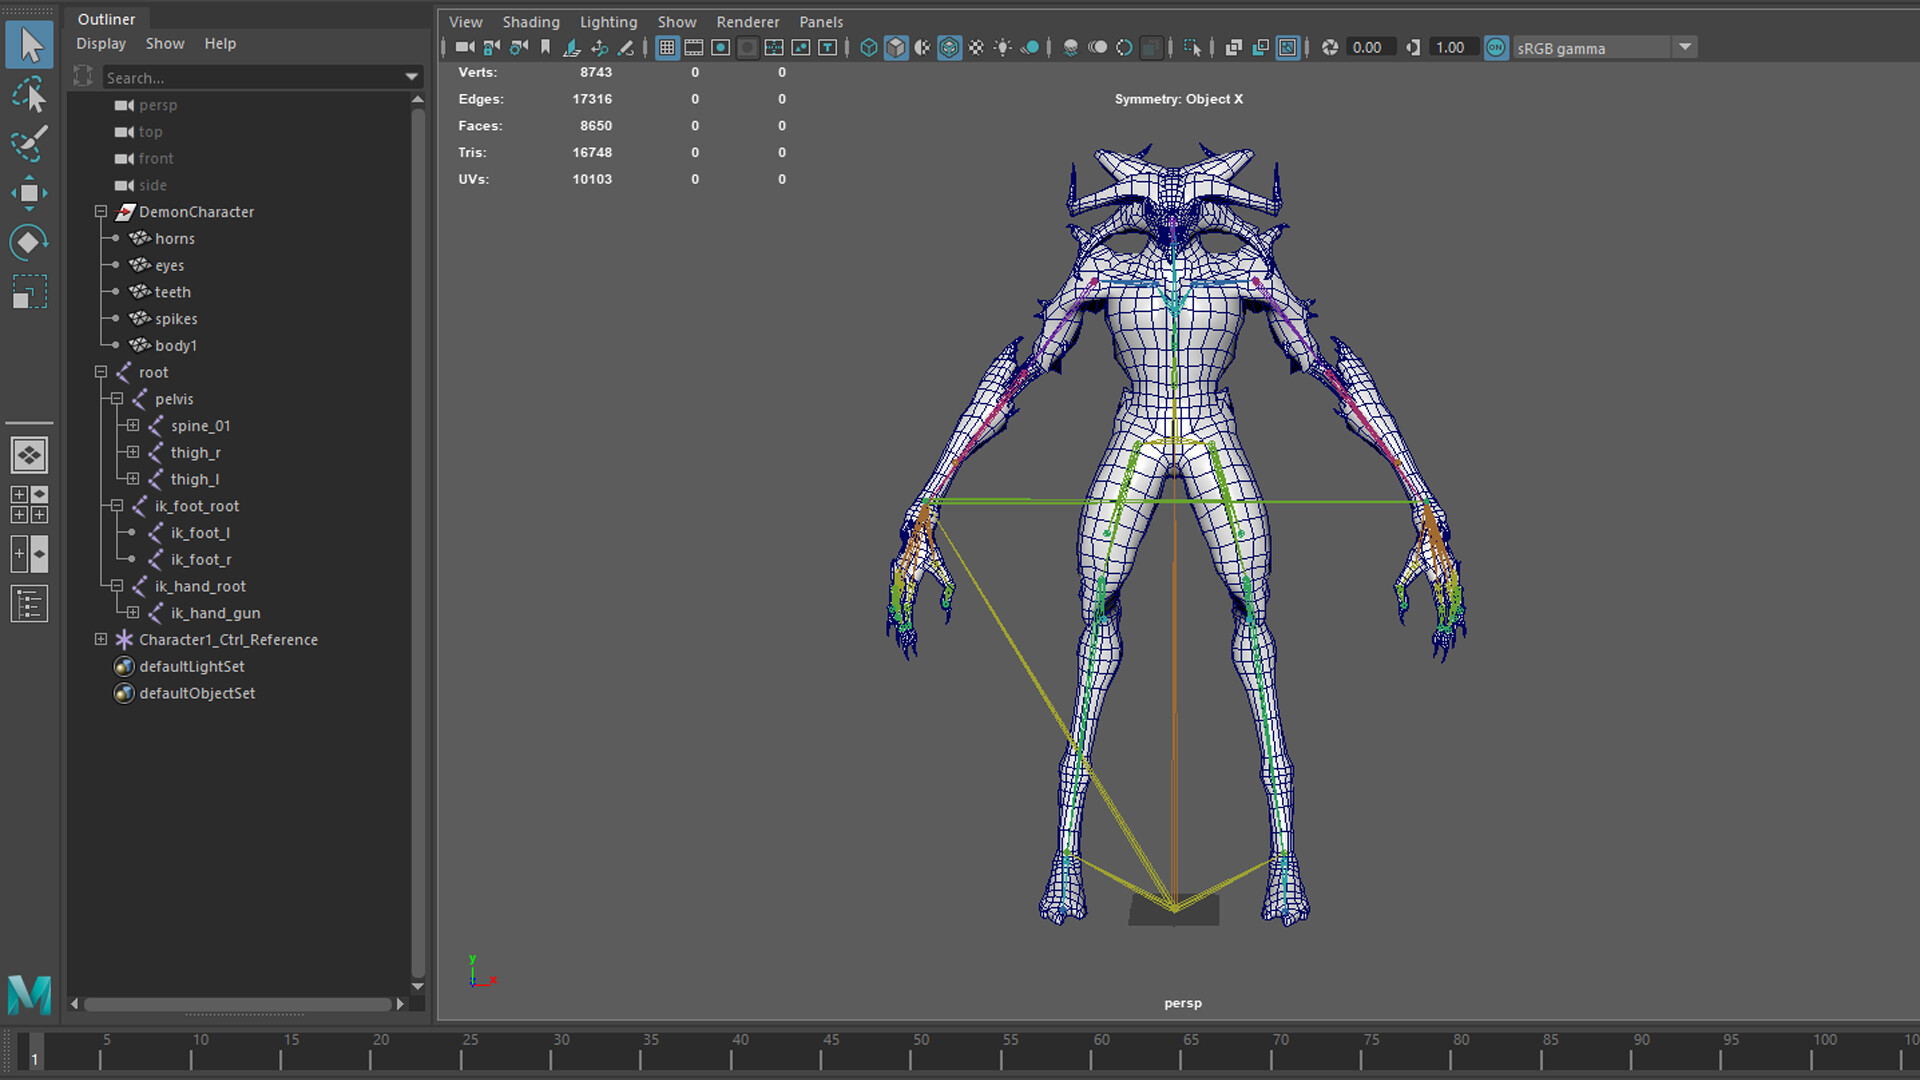1920x1080 pixels.
Task: Enable the resolution gate overlay
Action: (720, 47)
